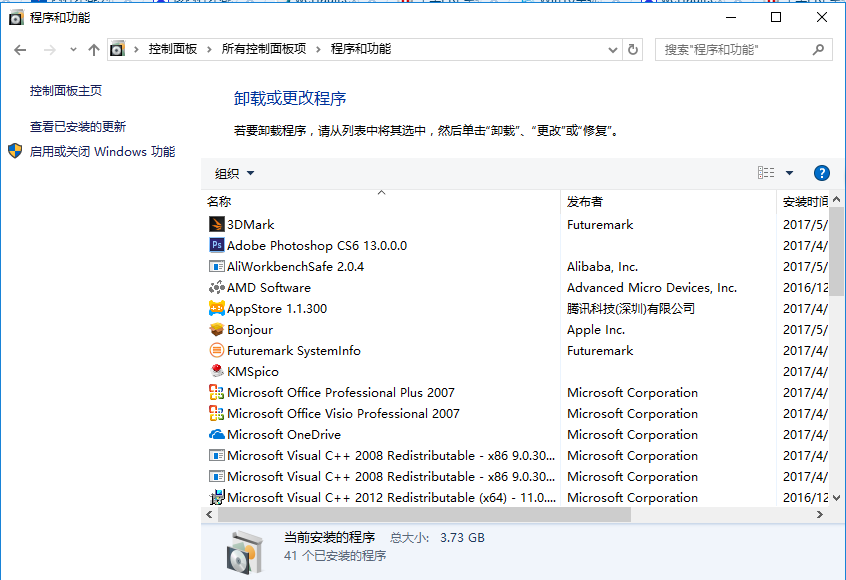Click the scroll right arrow

pos(820,514)
